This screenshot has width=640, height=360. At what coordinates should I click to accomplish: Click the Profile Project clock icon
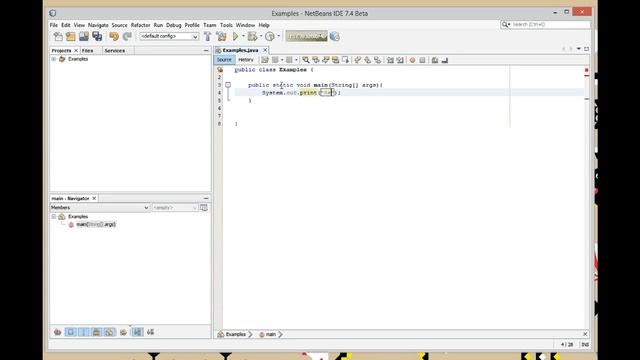point(269,36)
